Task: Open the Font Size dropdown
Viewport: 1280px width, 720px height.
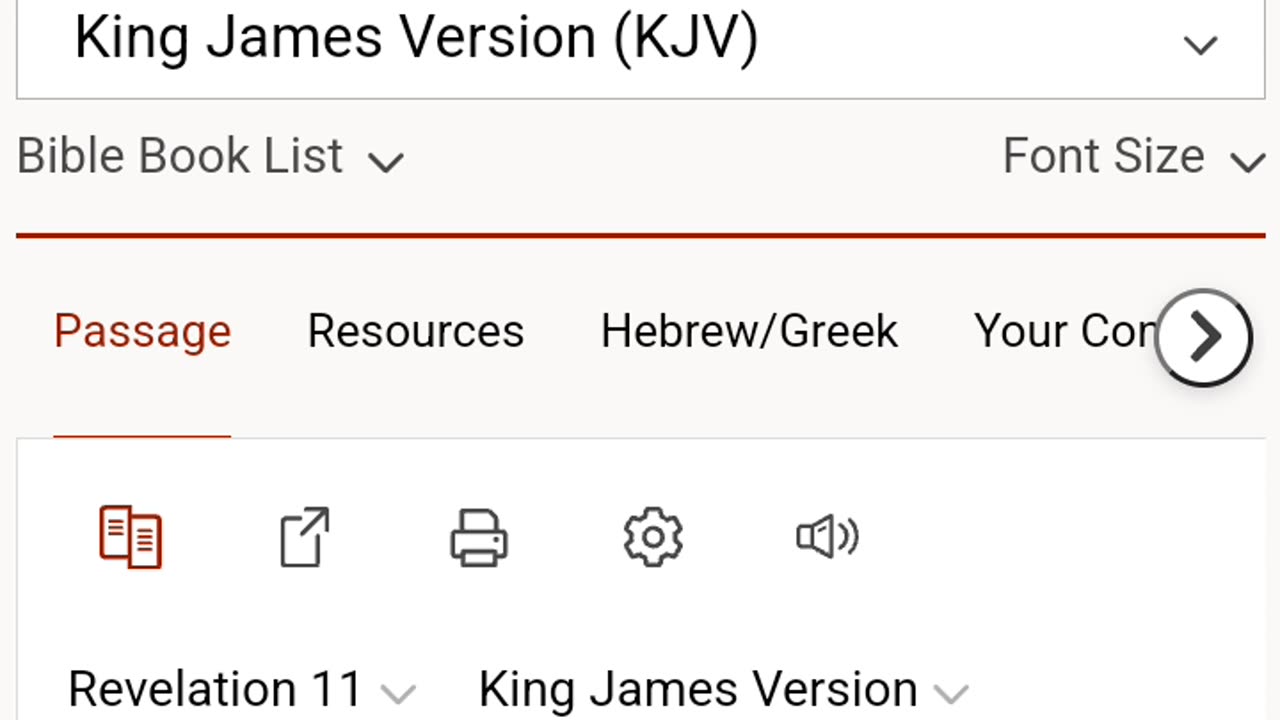Action: [x=1103, y=157]
